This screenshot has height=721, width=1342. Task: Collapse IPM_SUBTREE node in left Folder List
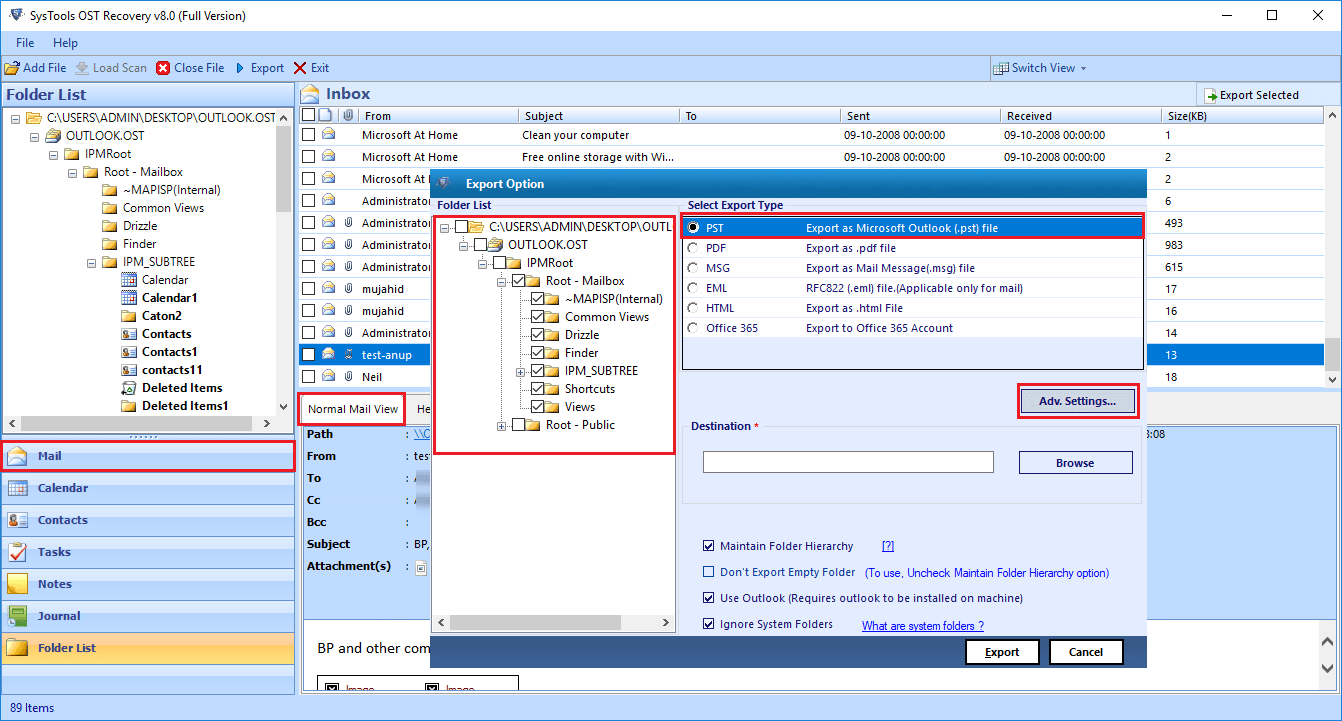click(91, 262)
